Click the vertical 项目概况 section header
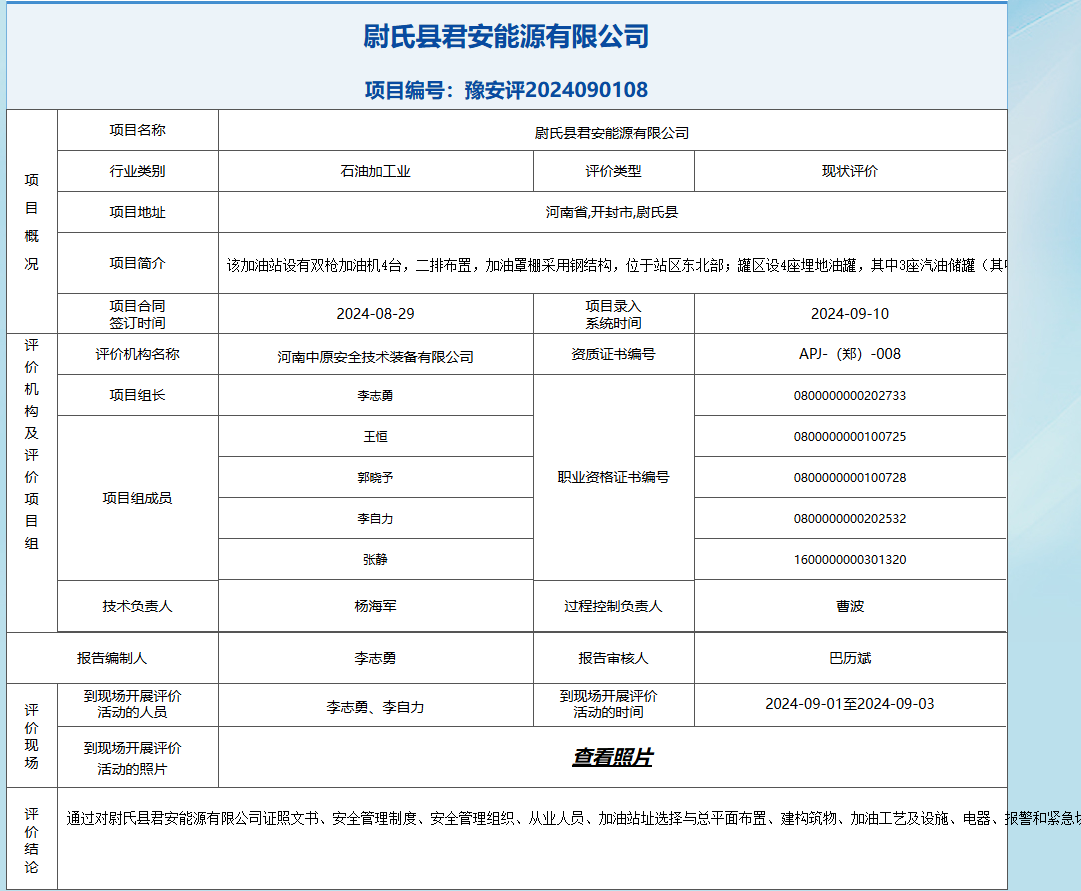Image resolution: width=1081 pixels, height=891 pixels. point(32,222)
